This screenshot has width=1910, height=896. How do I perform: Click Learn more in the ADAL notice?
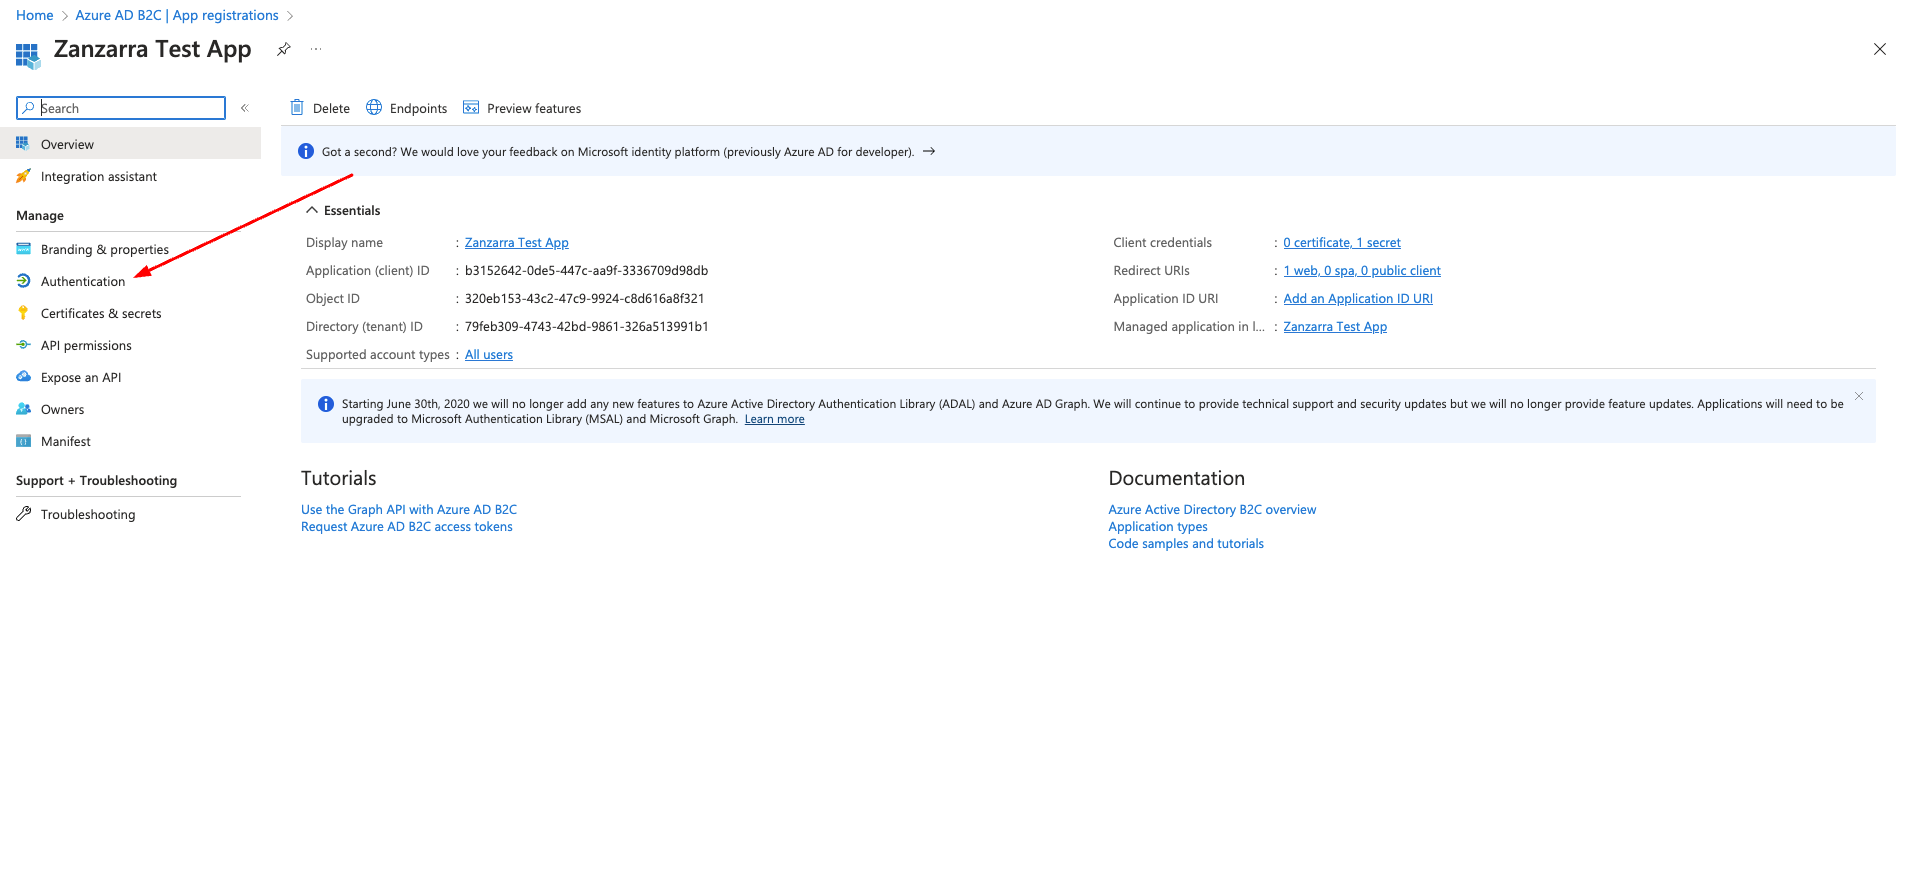775,419
